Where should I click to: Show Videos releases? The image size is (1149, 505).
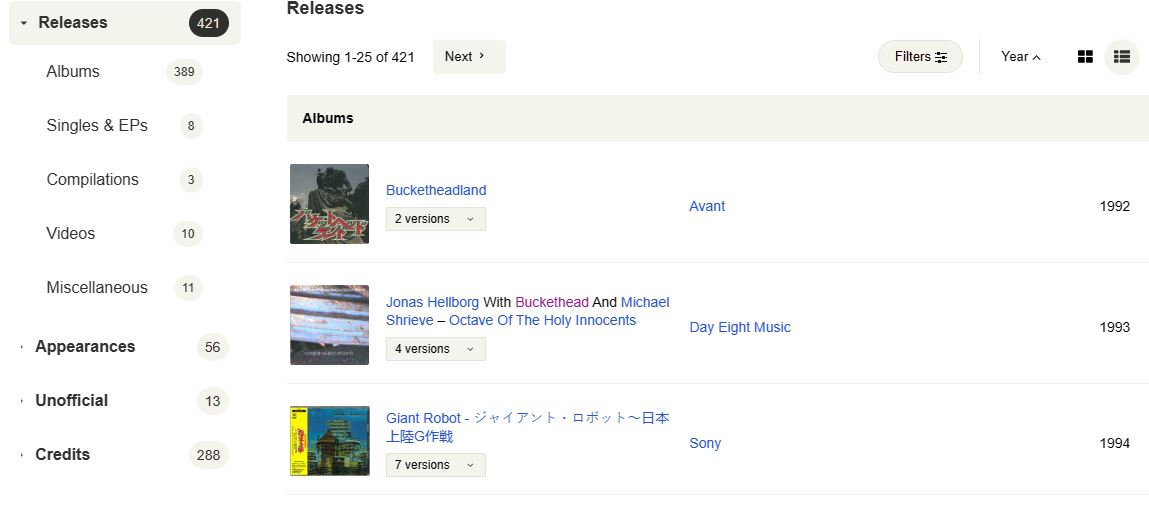click(70, 234)
